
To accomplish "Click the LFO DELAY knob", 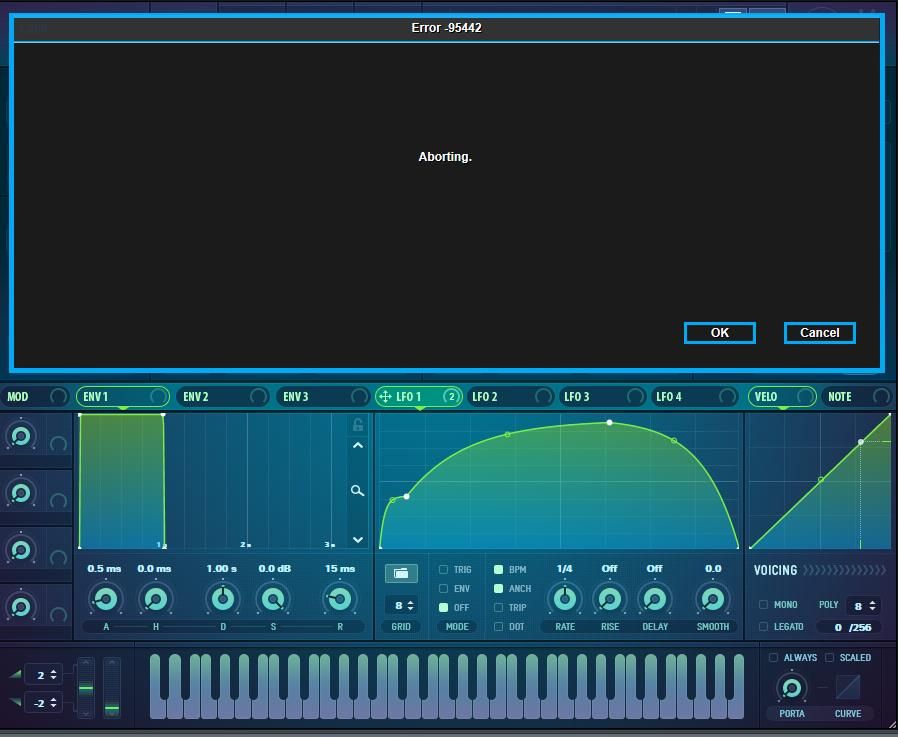I will [655, 599].
